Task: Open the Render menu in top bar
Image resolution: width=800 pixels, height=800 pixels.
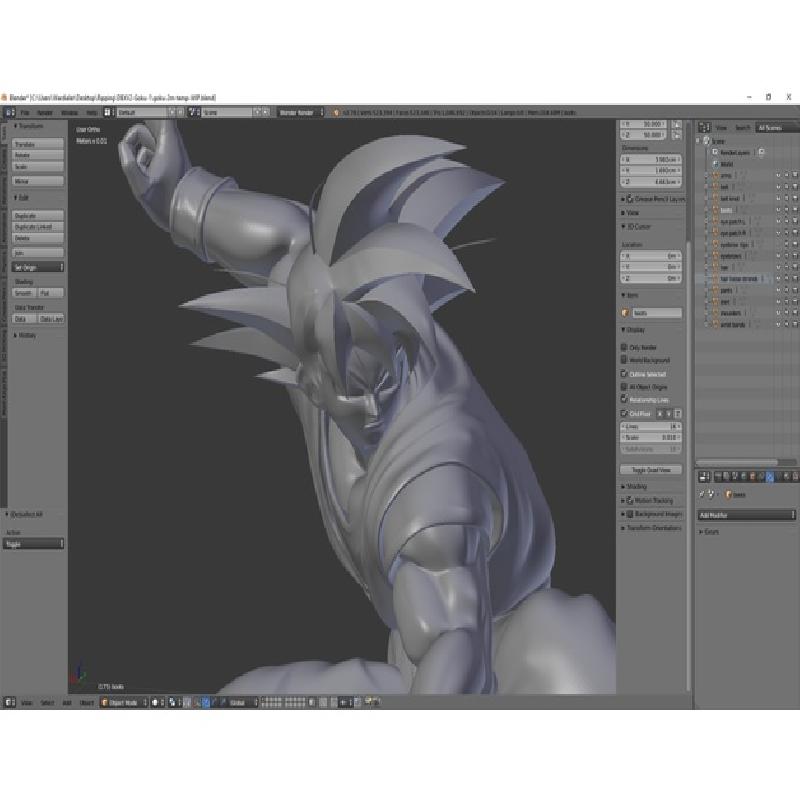Action: click(x=45, y=112)
